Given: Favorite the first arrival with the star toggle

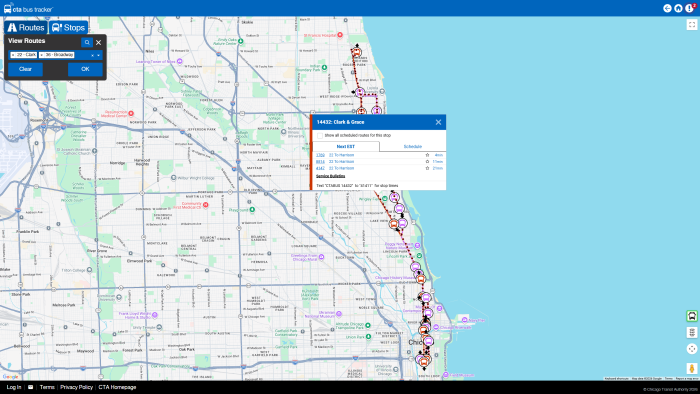Looking at the screenshot, I should coord(427,155).
